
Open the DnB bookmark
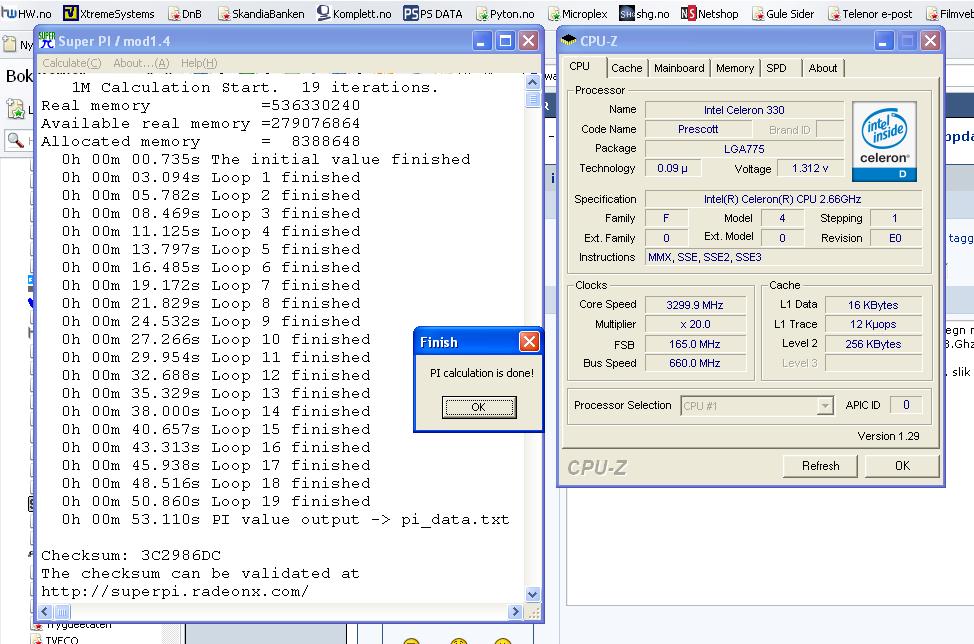185,13
